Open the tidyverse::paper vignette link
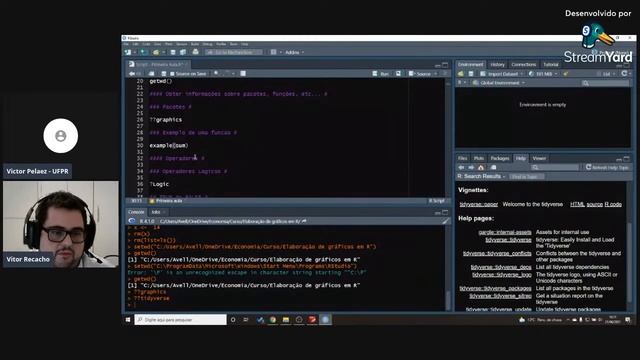Image resolution: width=640 pixels, height=360 pixels. tap(479, 204)
